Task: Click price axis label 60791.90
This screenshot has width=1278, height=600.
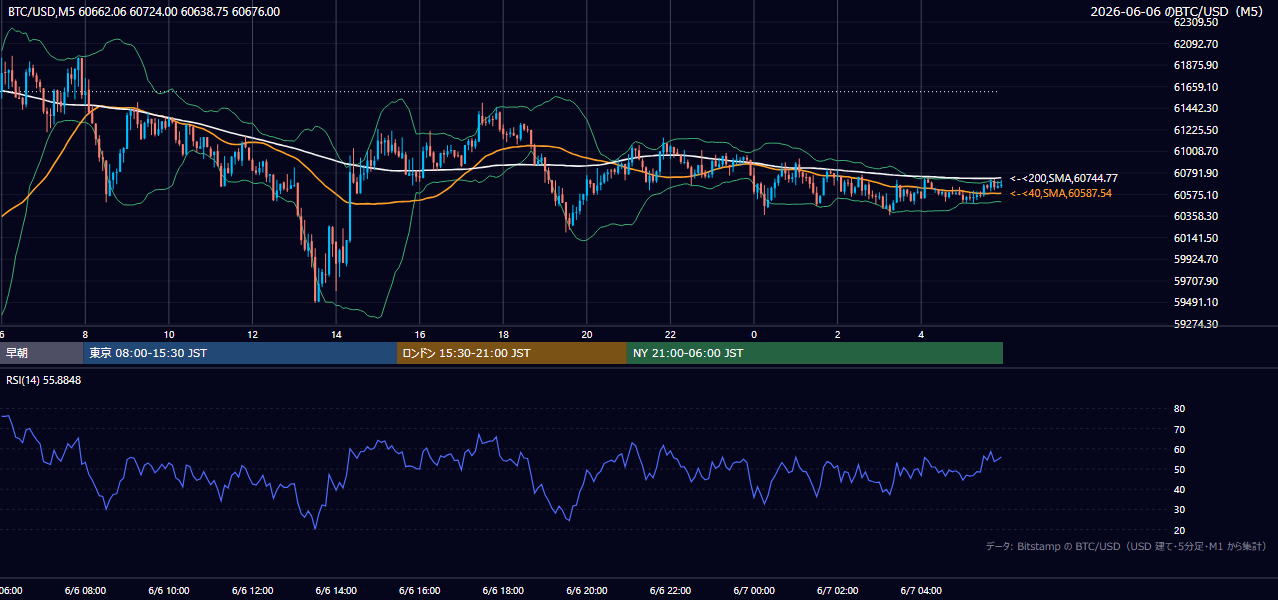Action: point(1195,173)
